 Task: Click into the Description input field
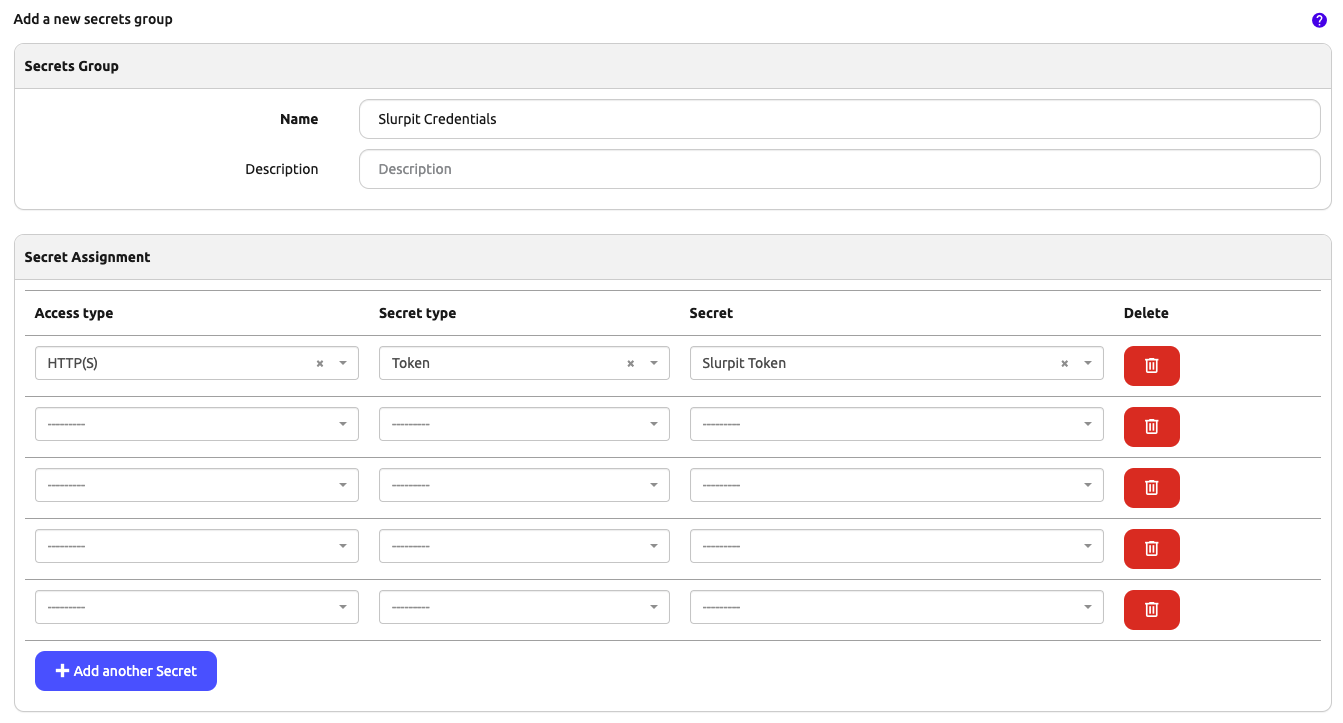[839, 169]
